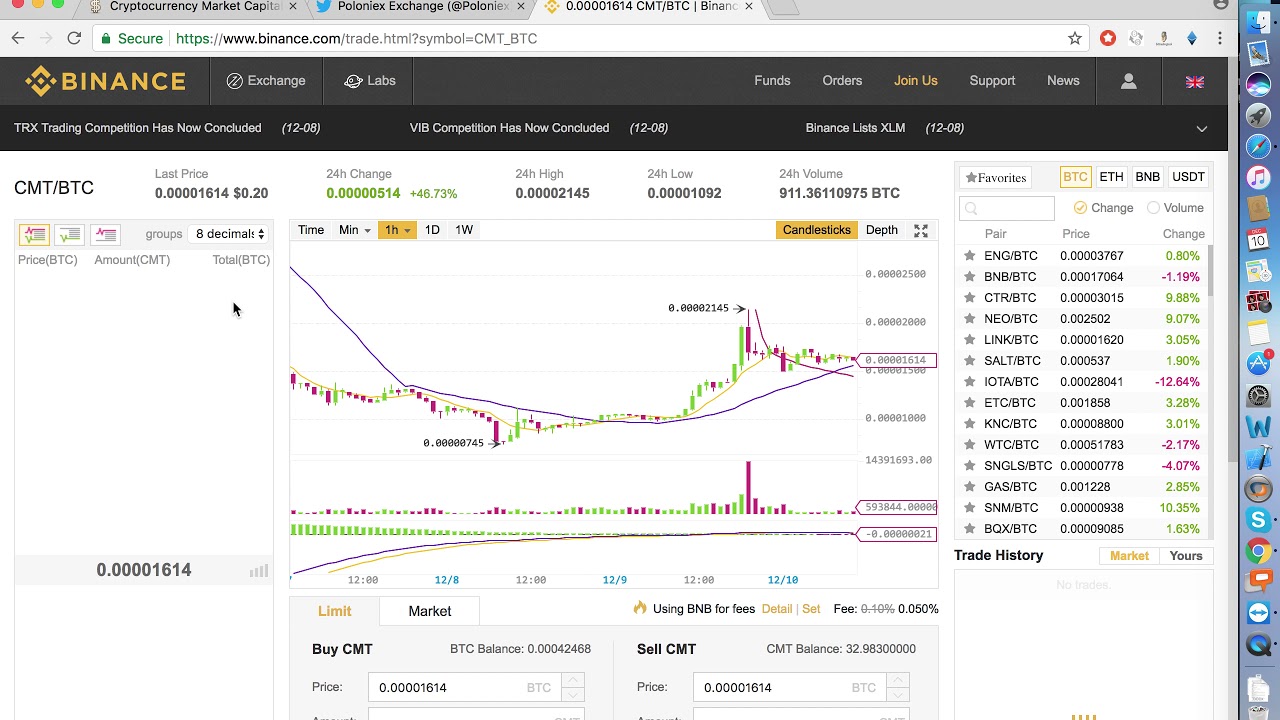
Task: Switch chart to Candlesticks view
Action: click(817, 230)
